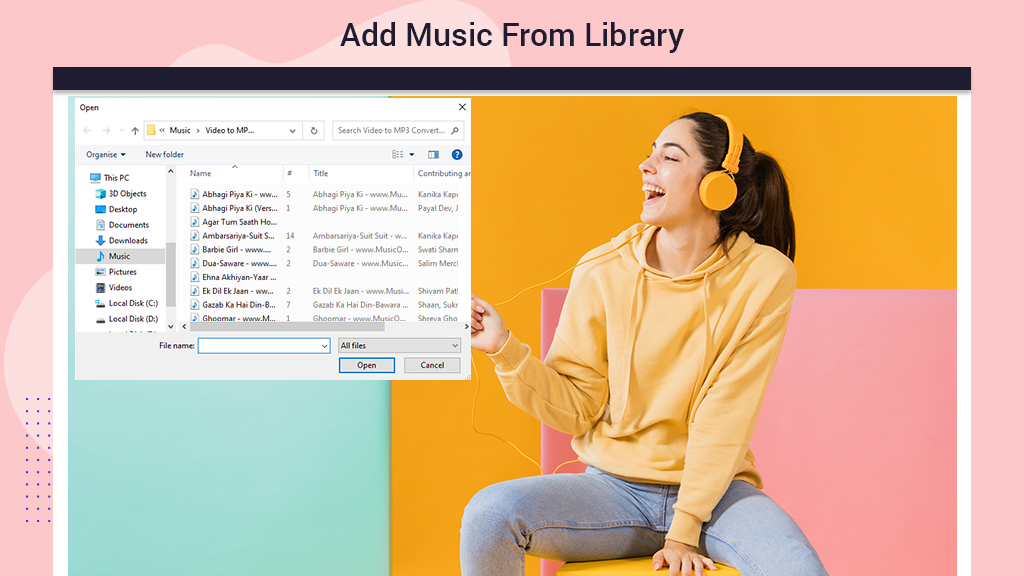Open the Help question mark
This screenshot has width=1024, height=576.
point(457,155)
